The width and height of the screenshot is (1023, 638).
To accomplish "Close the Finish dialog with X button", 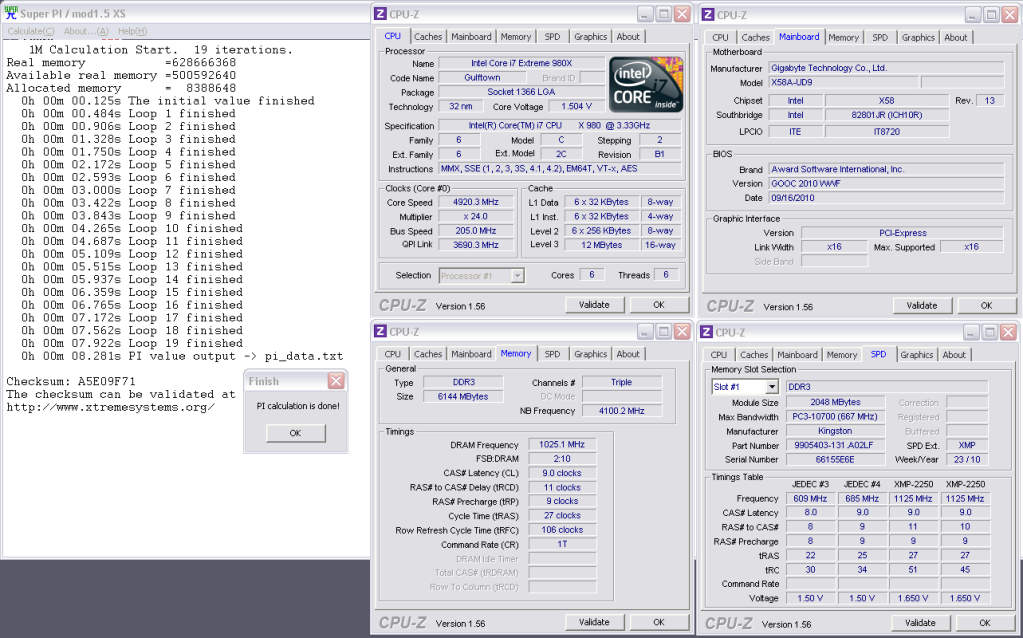I will 336,381.
